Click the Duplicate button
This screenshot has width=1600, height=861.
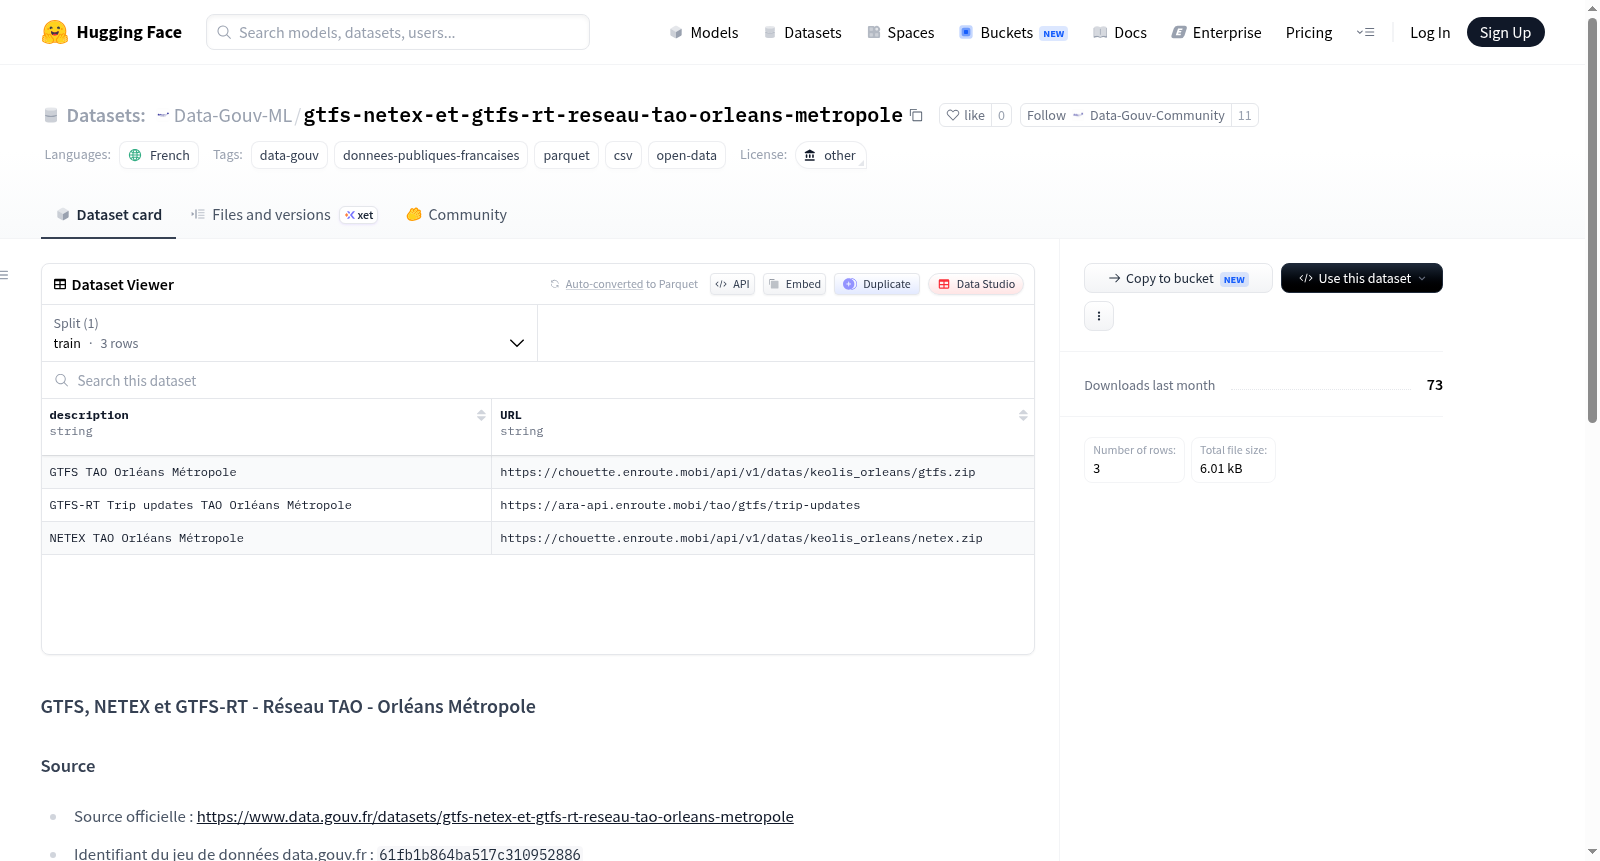tap(877, 284)
